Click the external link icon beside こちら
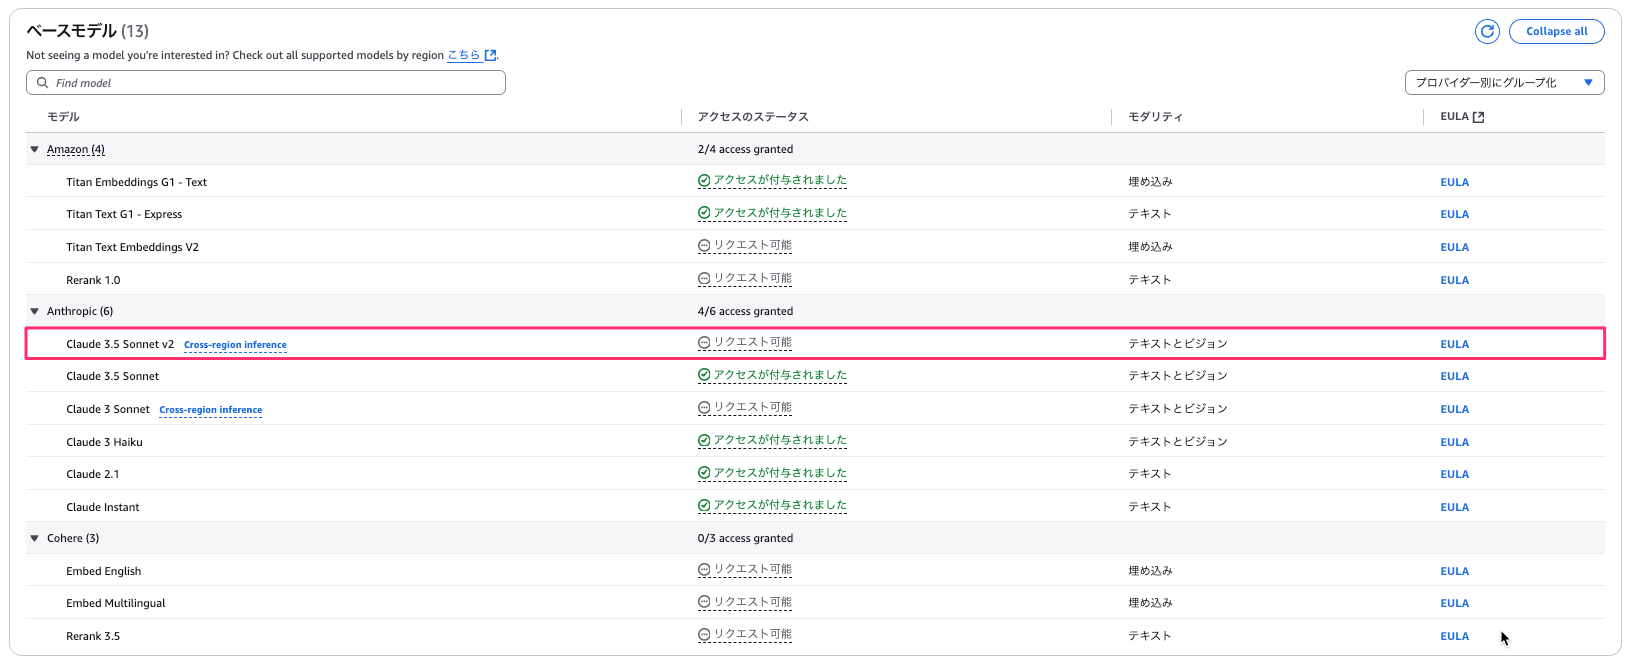This screenshot has height=663, width=1633. click(x=490, y=55)
